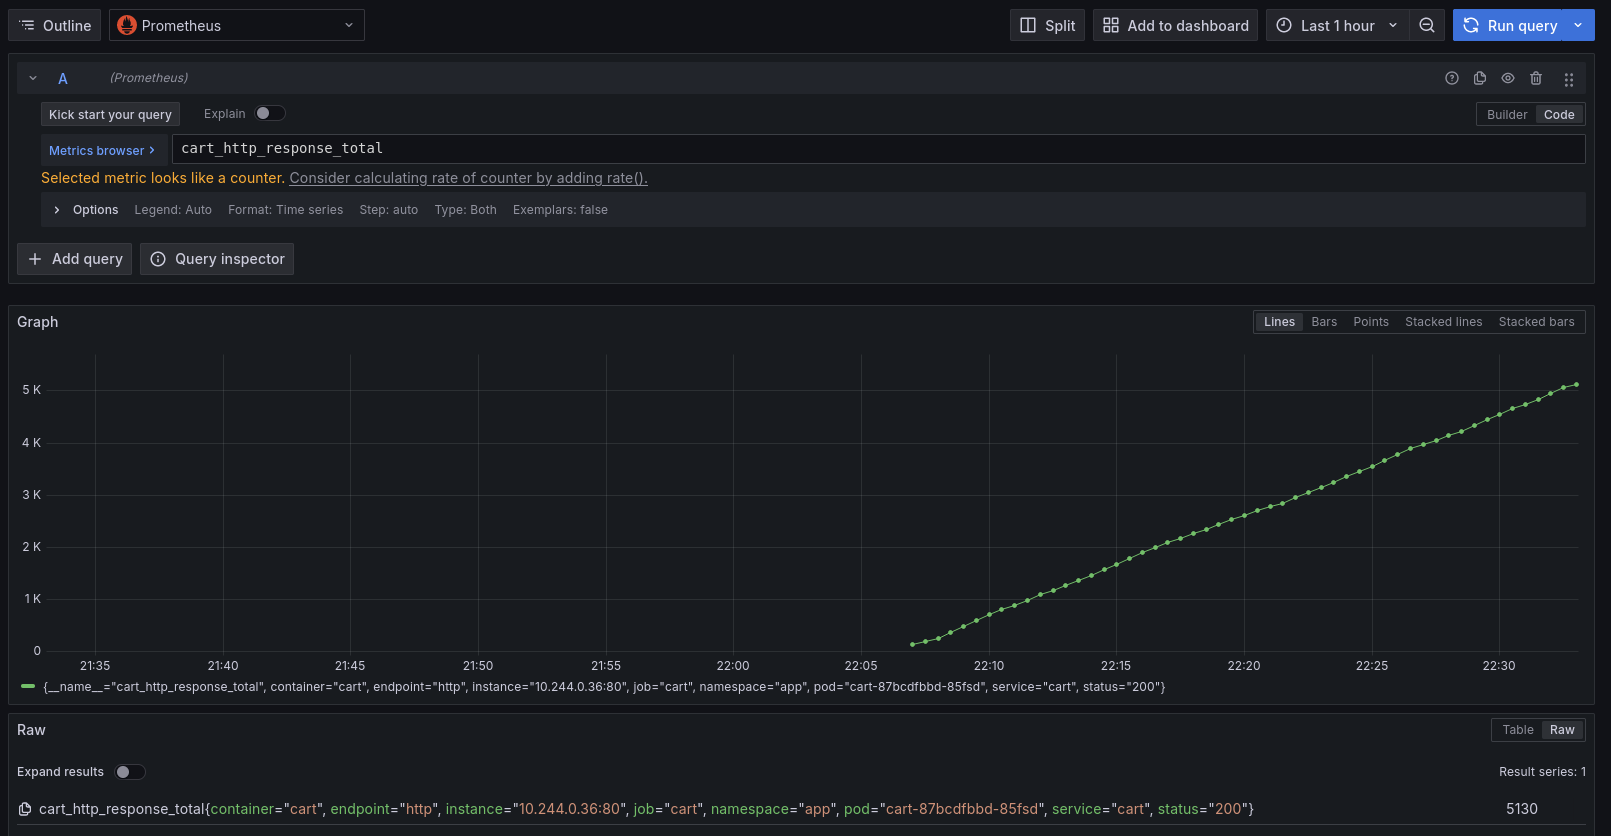Open the Query inspector

tap(217, 259)
